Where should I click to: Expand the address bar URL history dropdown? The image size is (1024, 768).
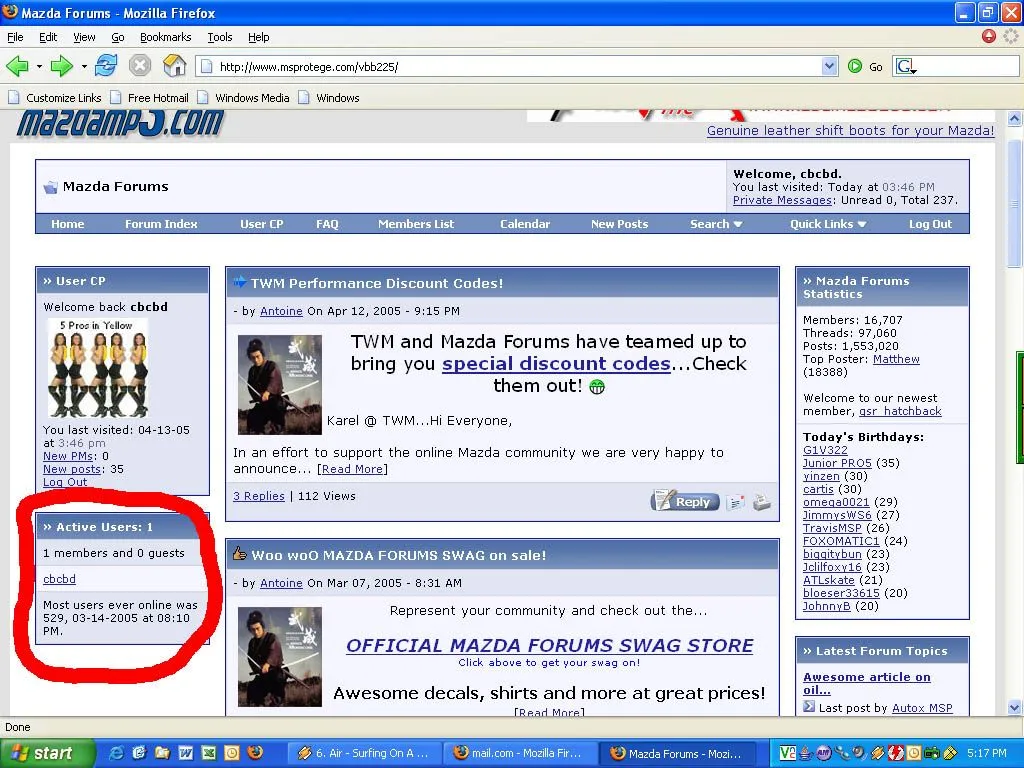tap(829, 67)
